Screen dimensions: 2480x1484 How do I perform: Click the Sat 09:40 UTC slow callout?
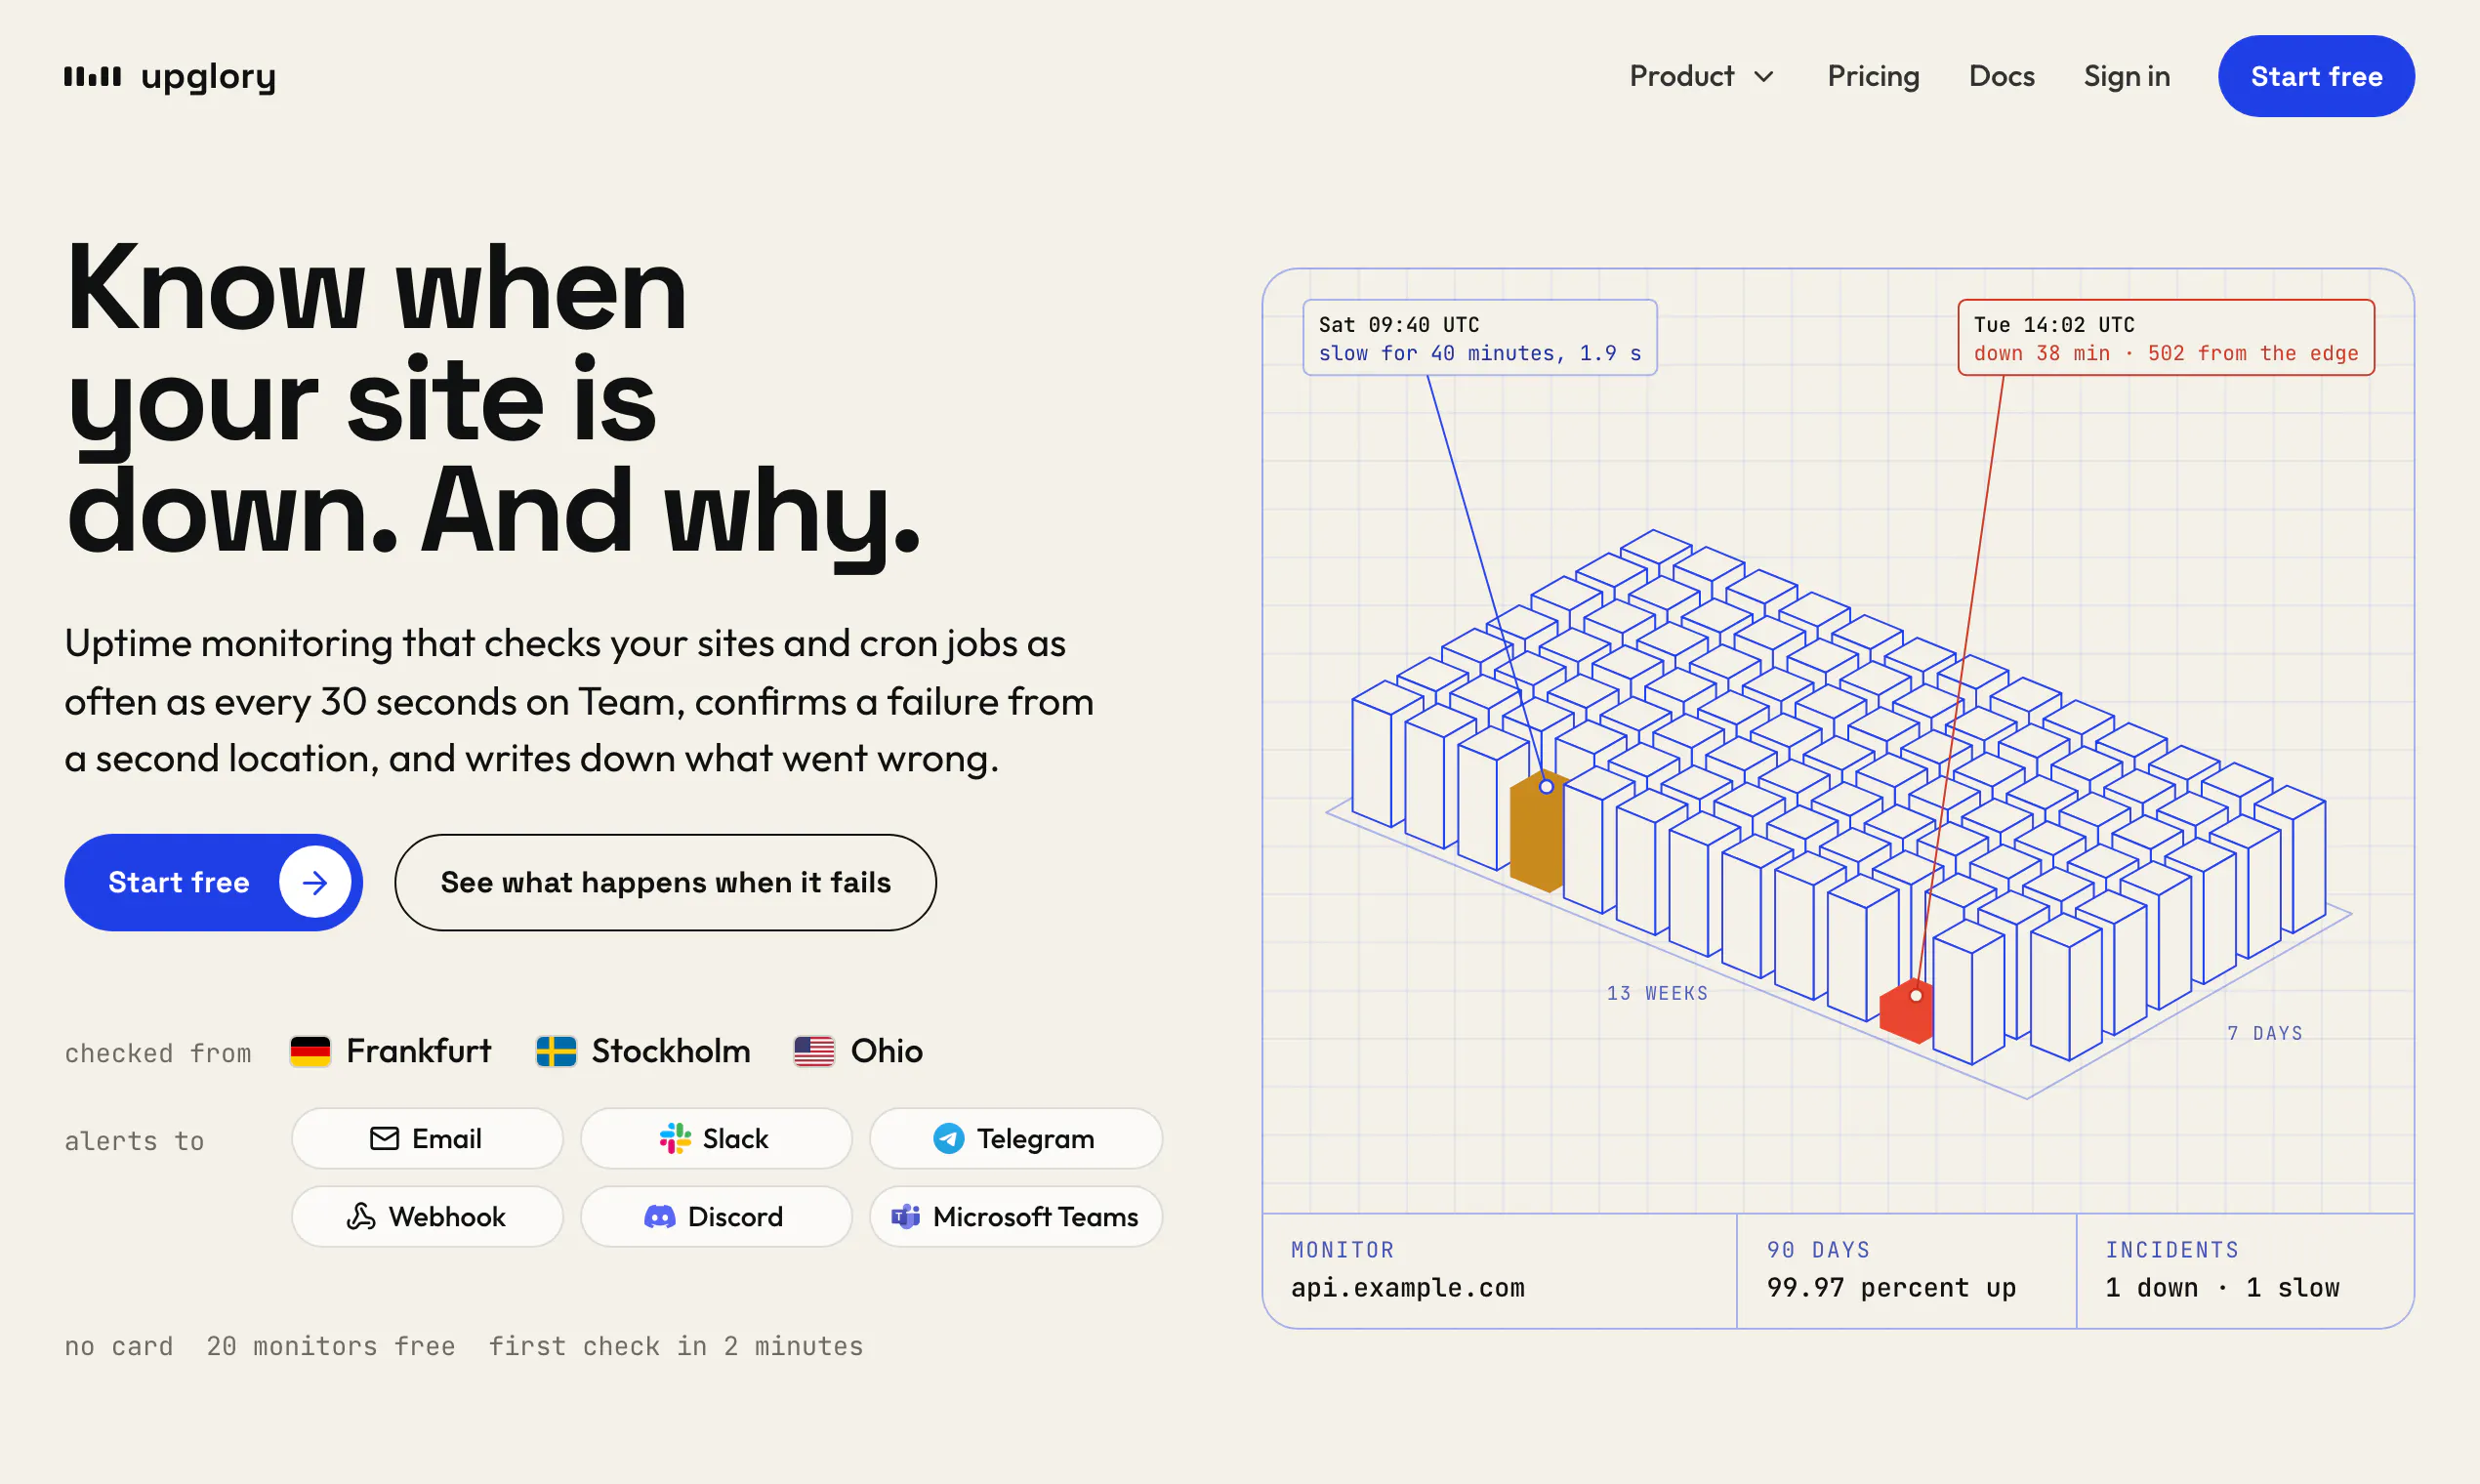1479,338
